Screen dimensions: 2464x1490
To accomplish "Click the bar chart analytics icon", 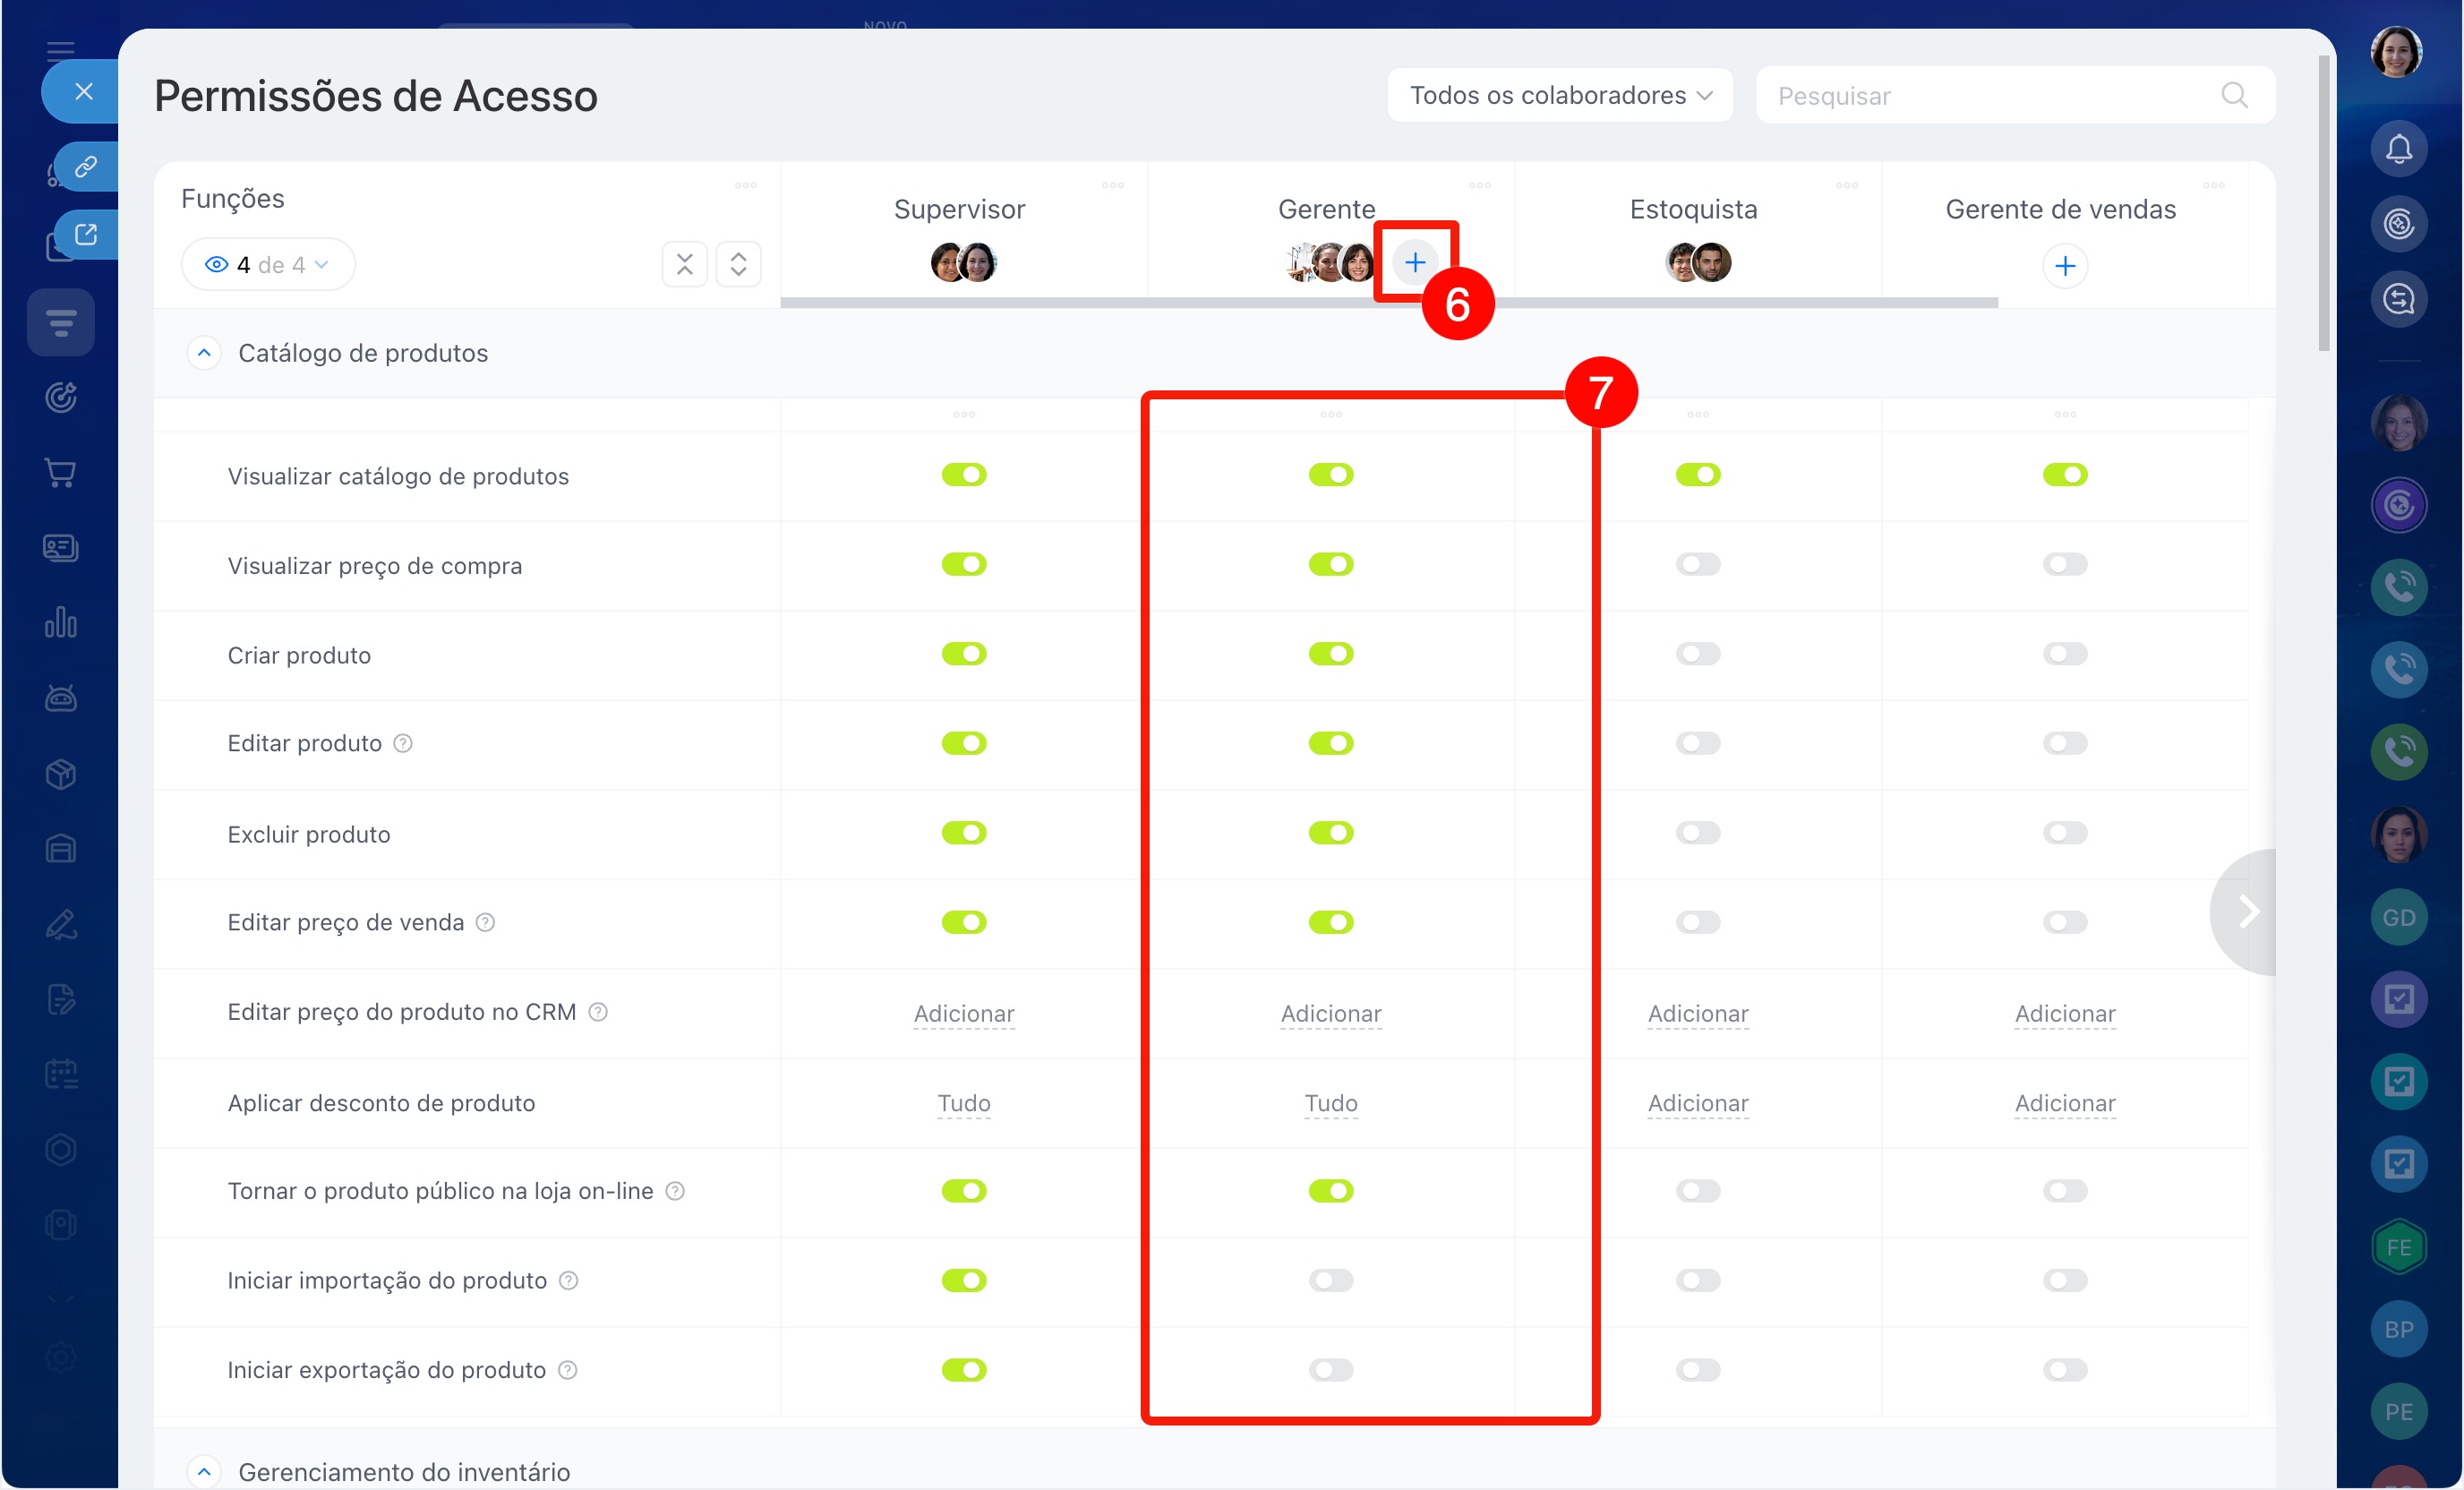I will (61, 623).
